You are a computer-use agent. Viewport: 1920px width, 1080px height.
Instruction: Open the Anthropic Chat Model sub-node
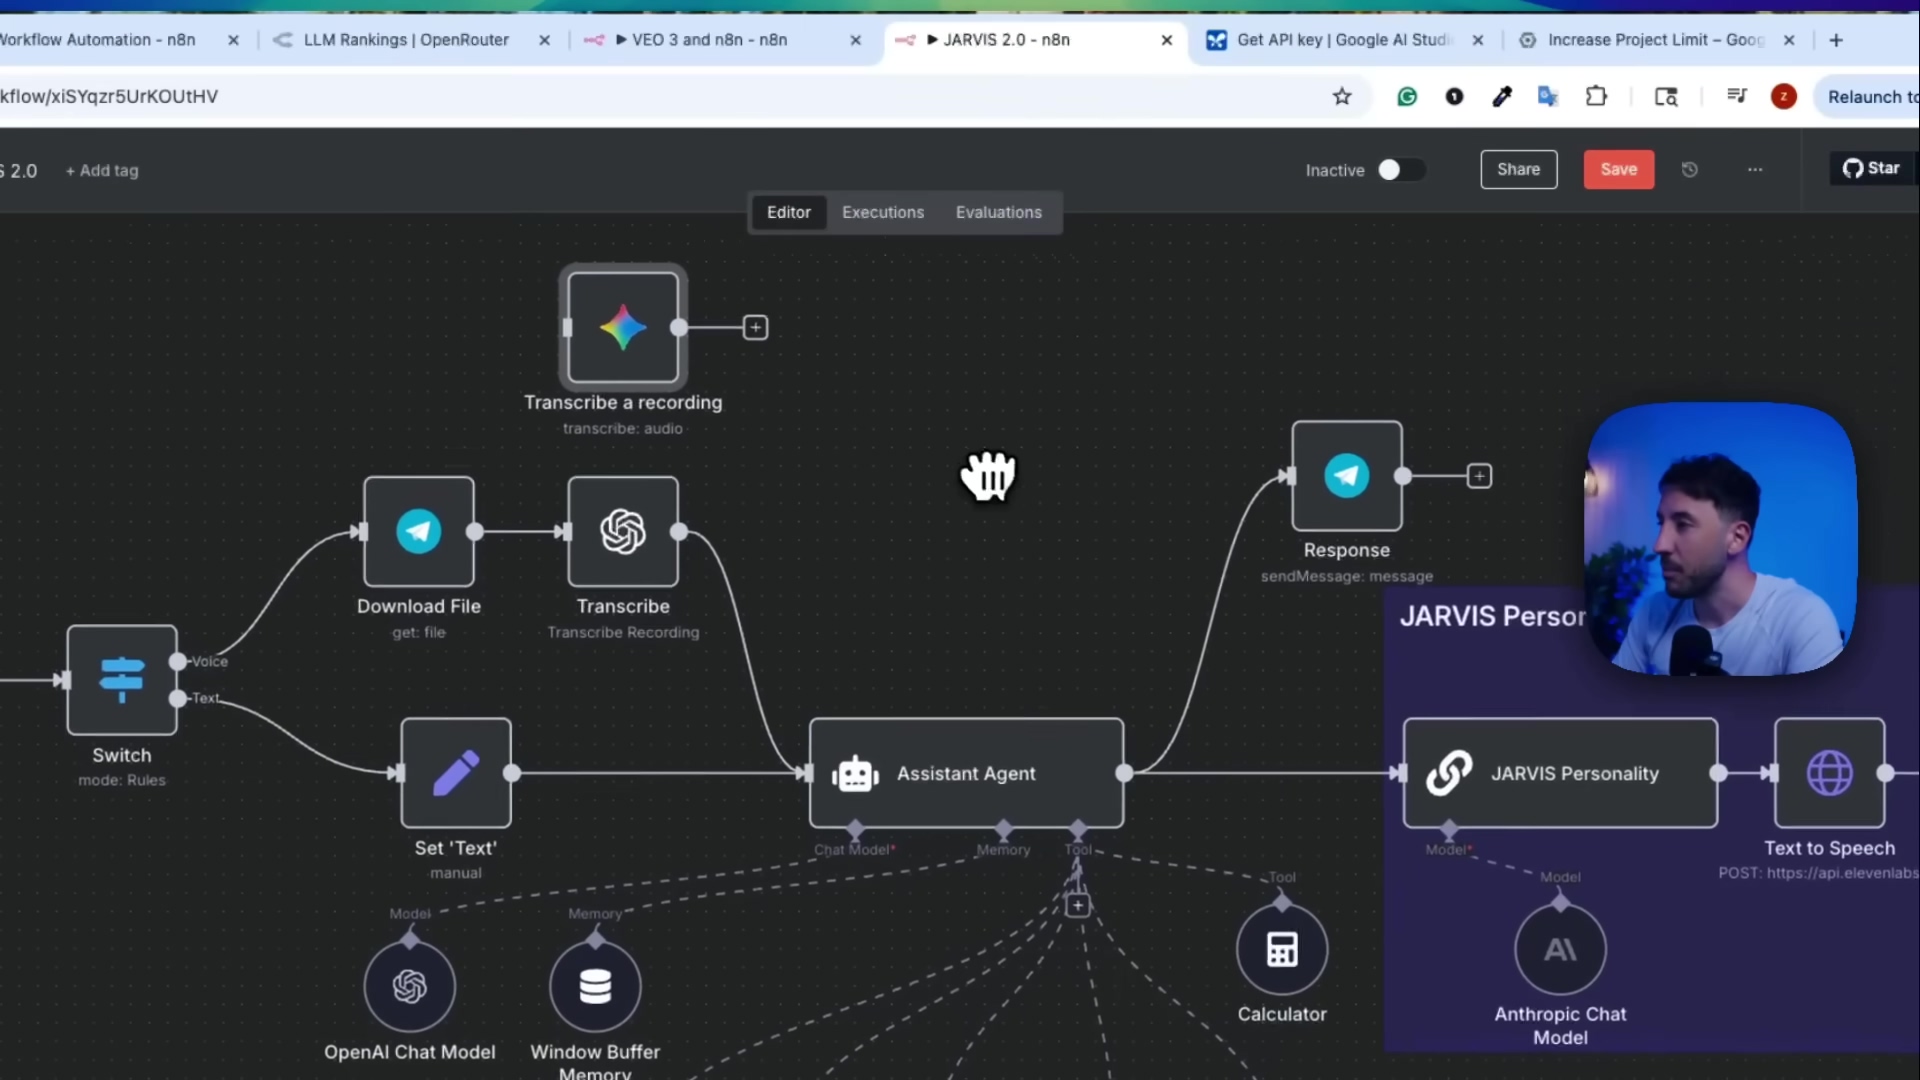tap(1560, 949)
